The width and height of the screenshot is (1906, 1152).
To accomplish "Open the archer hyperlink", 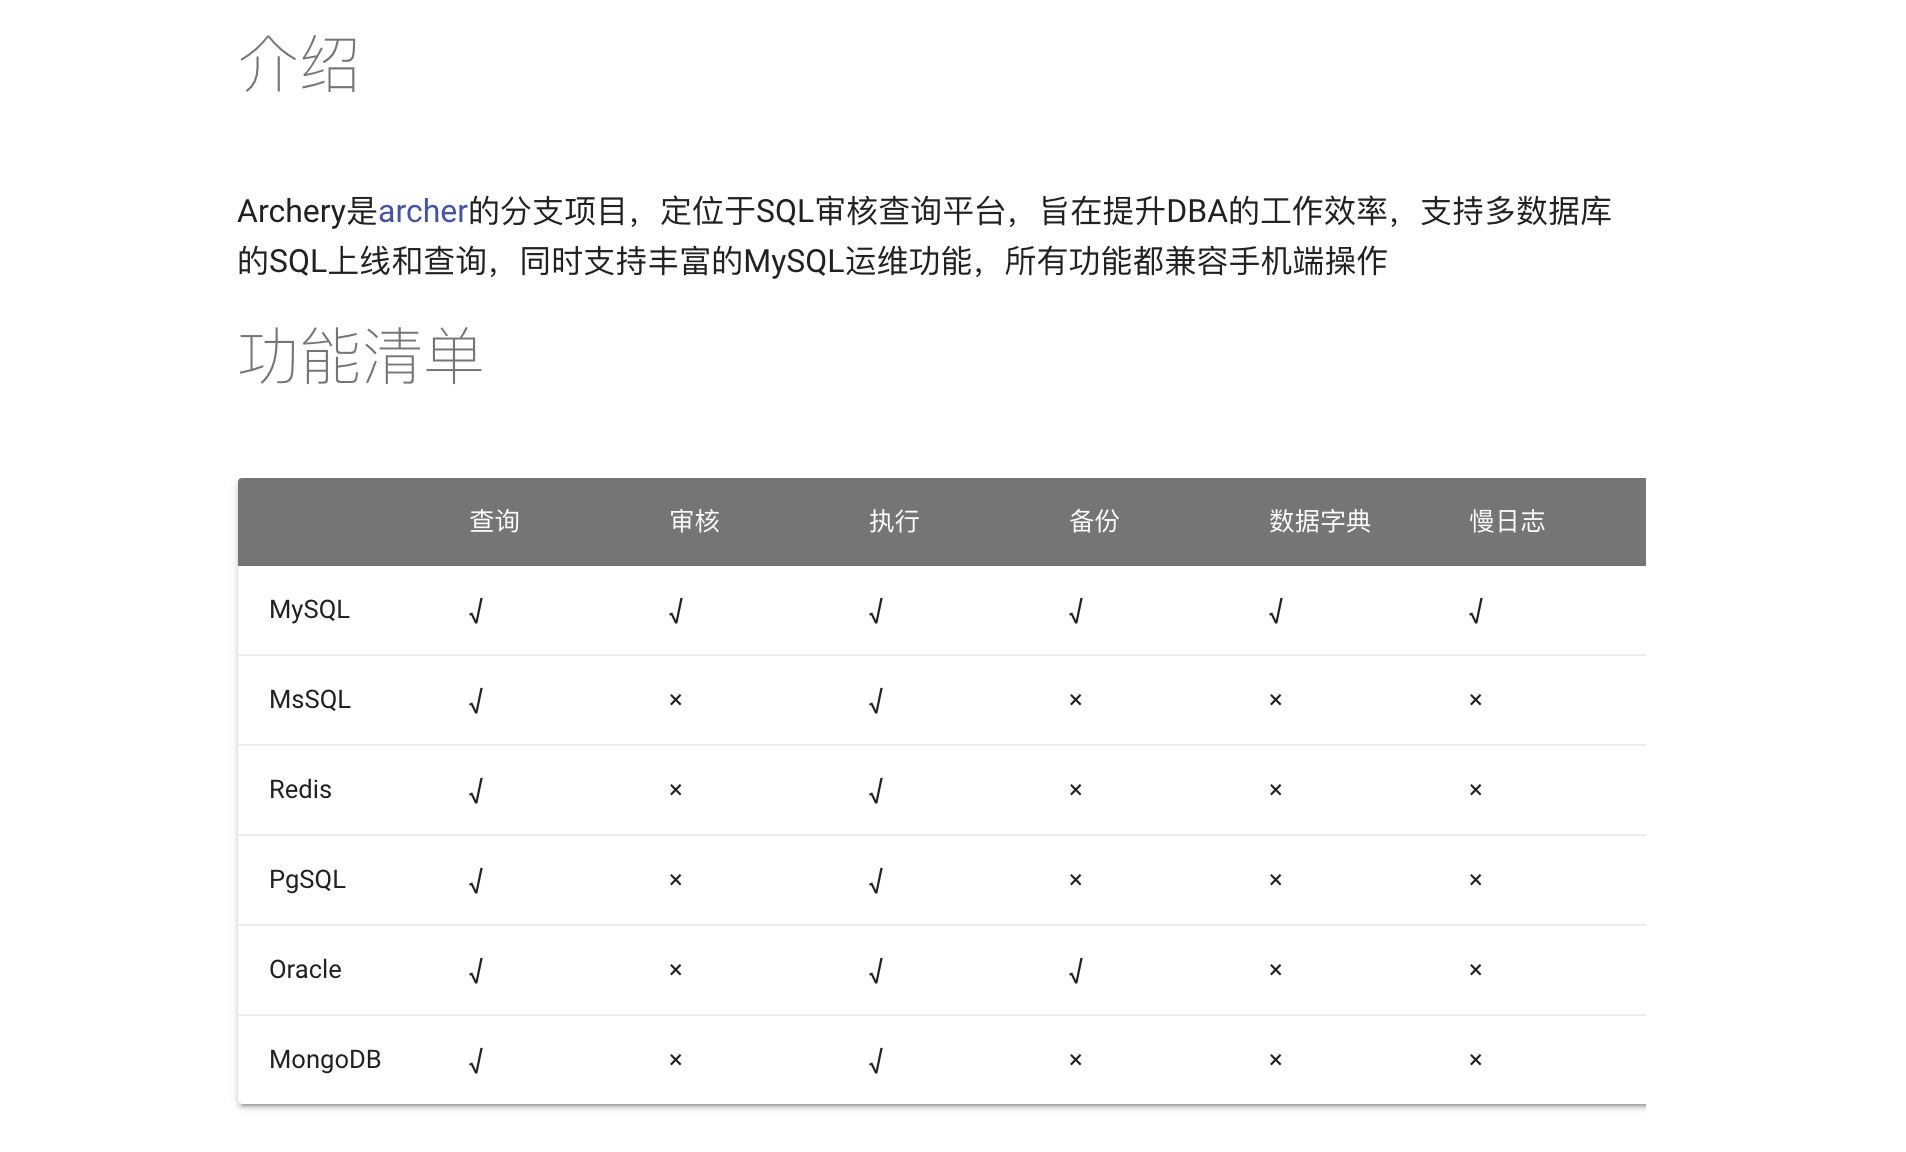I will pyautogui.click(x=421, y=211).
